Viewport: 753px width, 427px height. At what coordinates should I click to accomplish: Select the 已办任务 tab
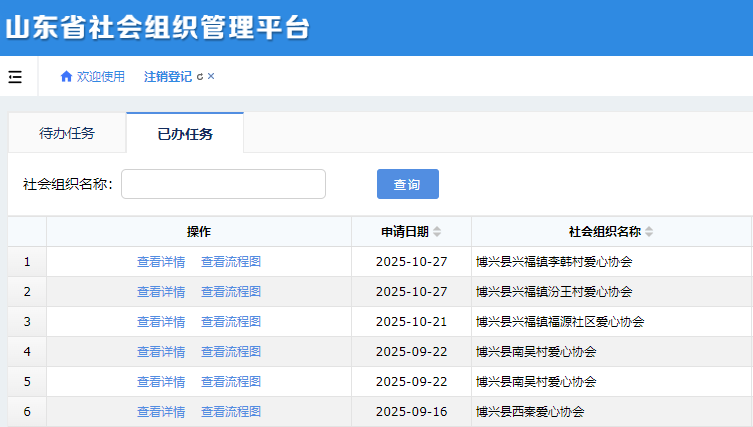coord(185,134)
